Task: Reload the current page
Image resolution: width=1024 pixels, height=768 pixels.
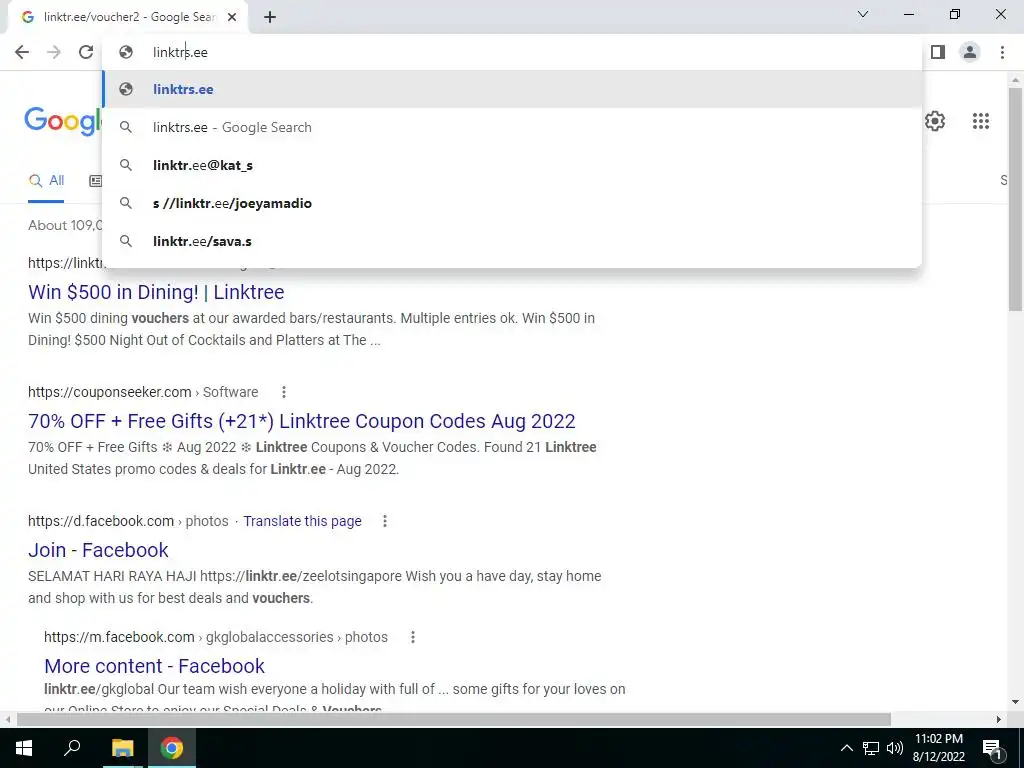Action: coord(86,52)
